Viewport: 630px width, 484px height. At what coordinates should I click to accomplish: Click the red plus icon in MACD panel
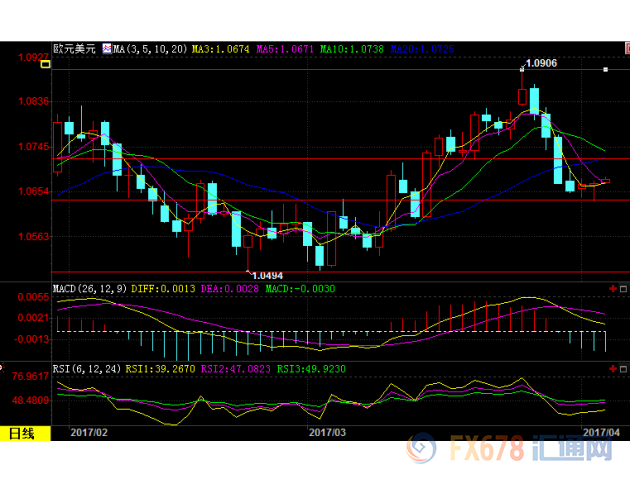(x=613, y=288)
